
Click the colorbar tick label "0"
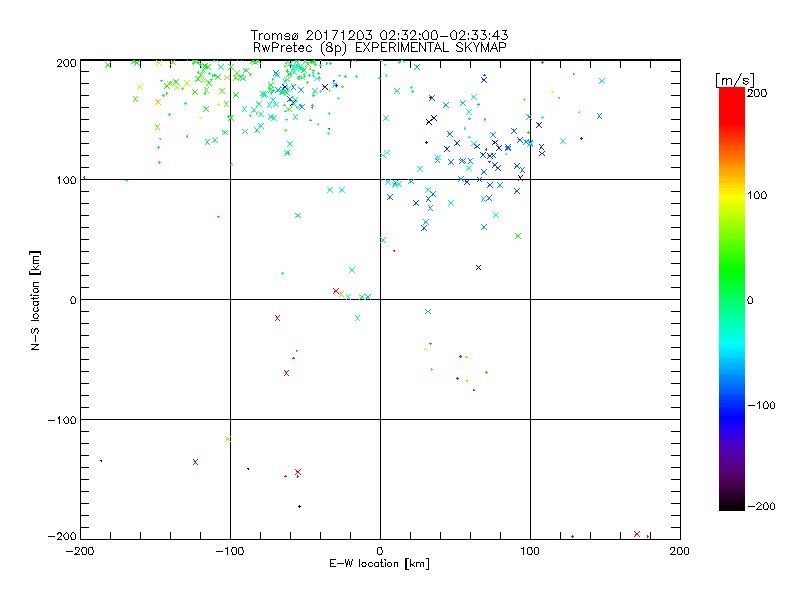[x=750, y=300]
